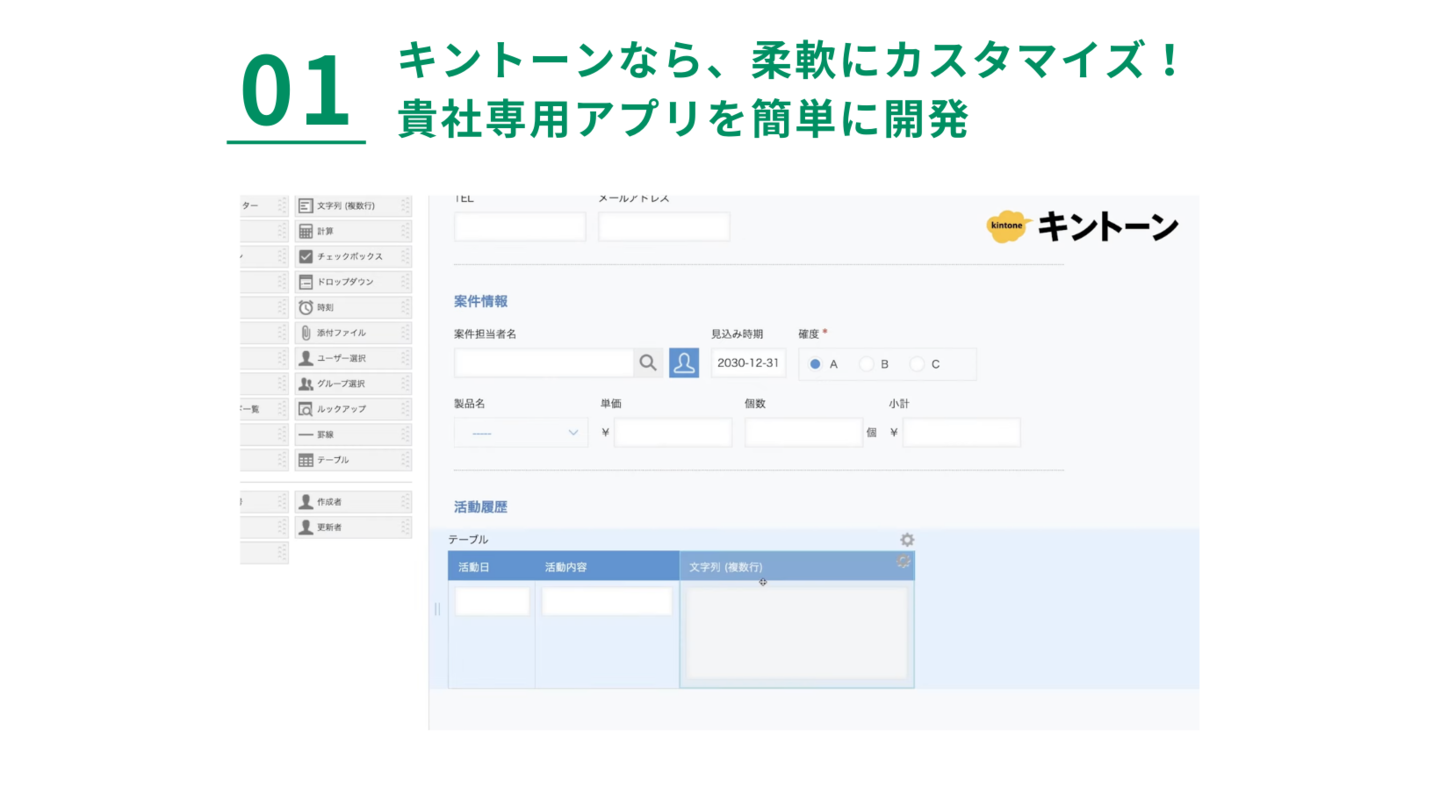Screen dimensions: 1440x811
Task: Choose radio option B for 確度
Action: tap(866, 364)
